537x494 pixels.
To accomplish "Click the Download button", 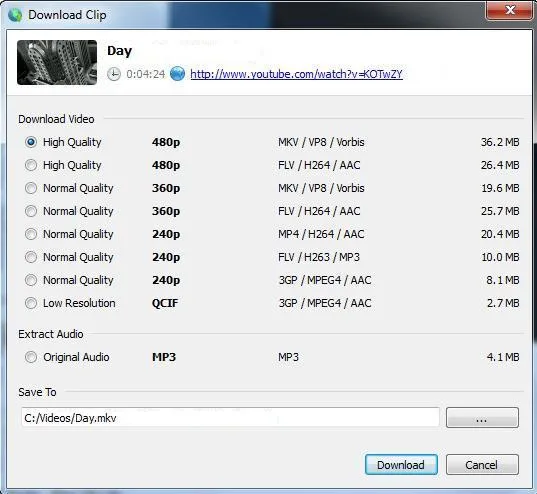I will 401,465.
